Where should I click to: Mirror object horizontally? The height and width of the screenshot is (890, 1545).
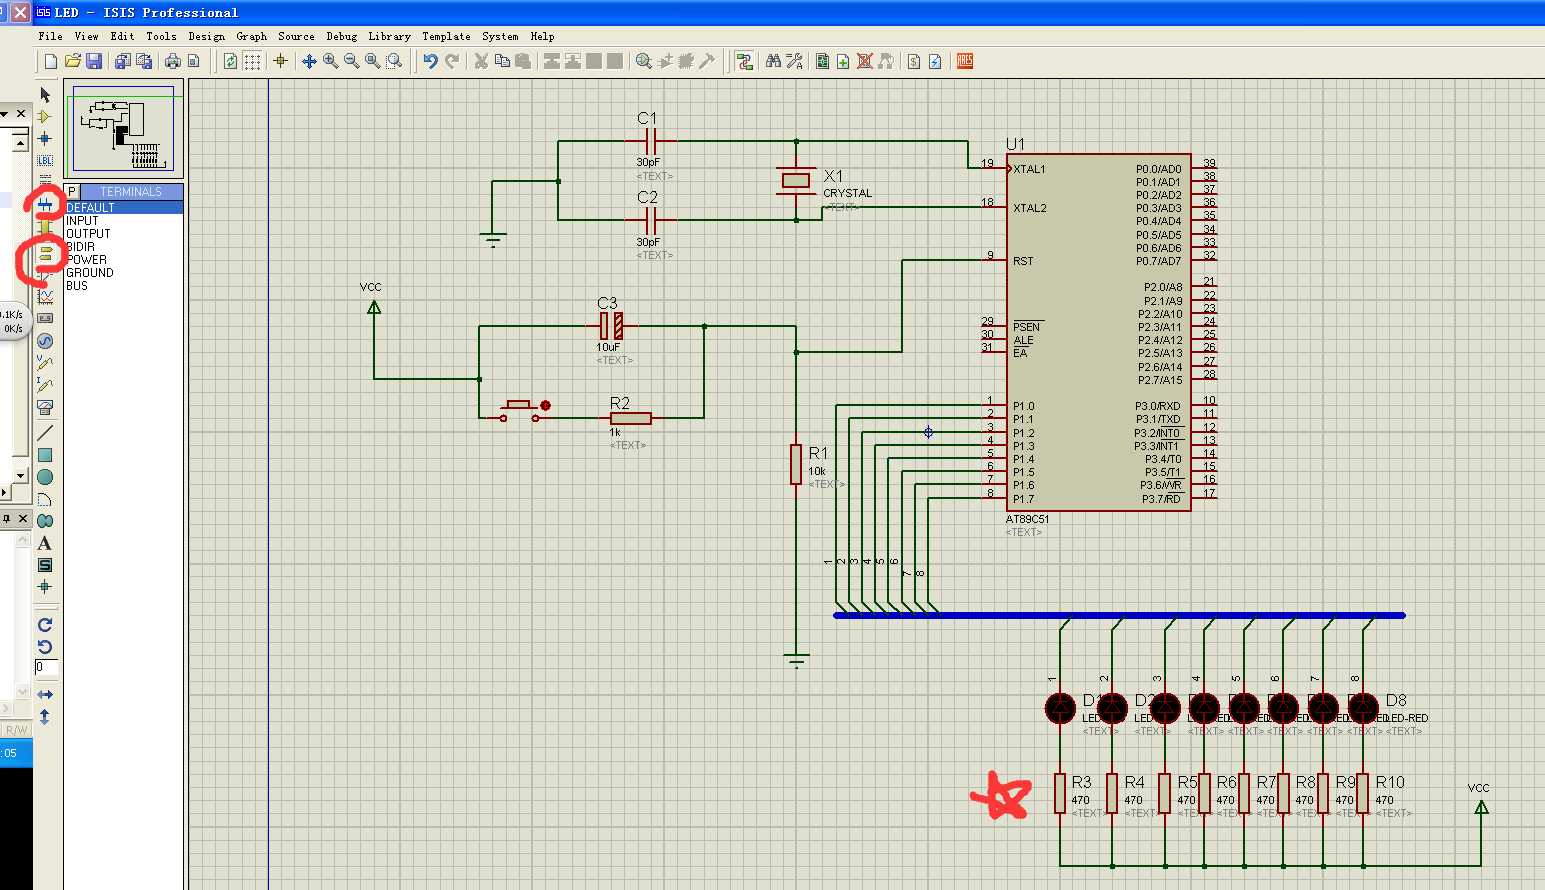[x=45, y=694]
